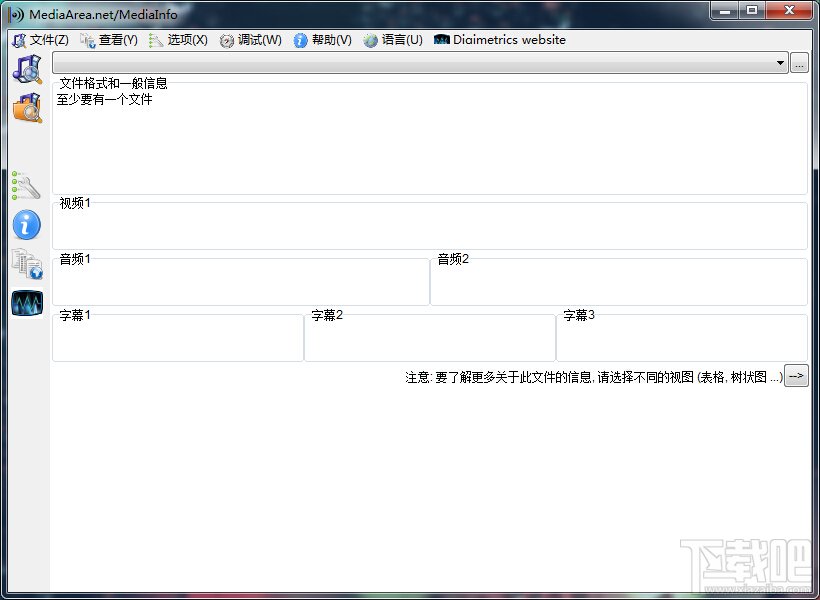Click the 音频2 group label
The image size is (820, 600).
[x=453, y=259]
